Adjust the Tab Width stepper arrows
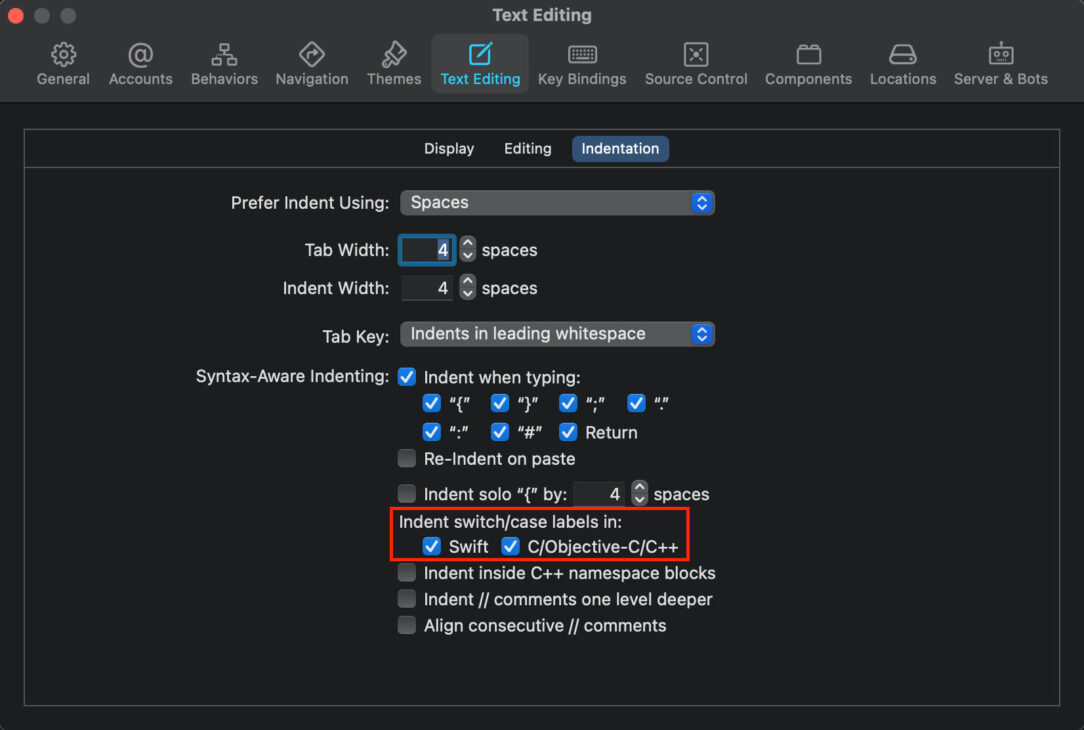Image resolution: width=1084 pixels, height=730 pixels. click(468, 250)
